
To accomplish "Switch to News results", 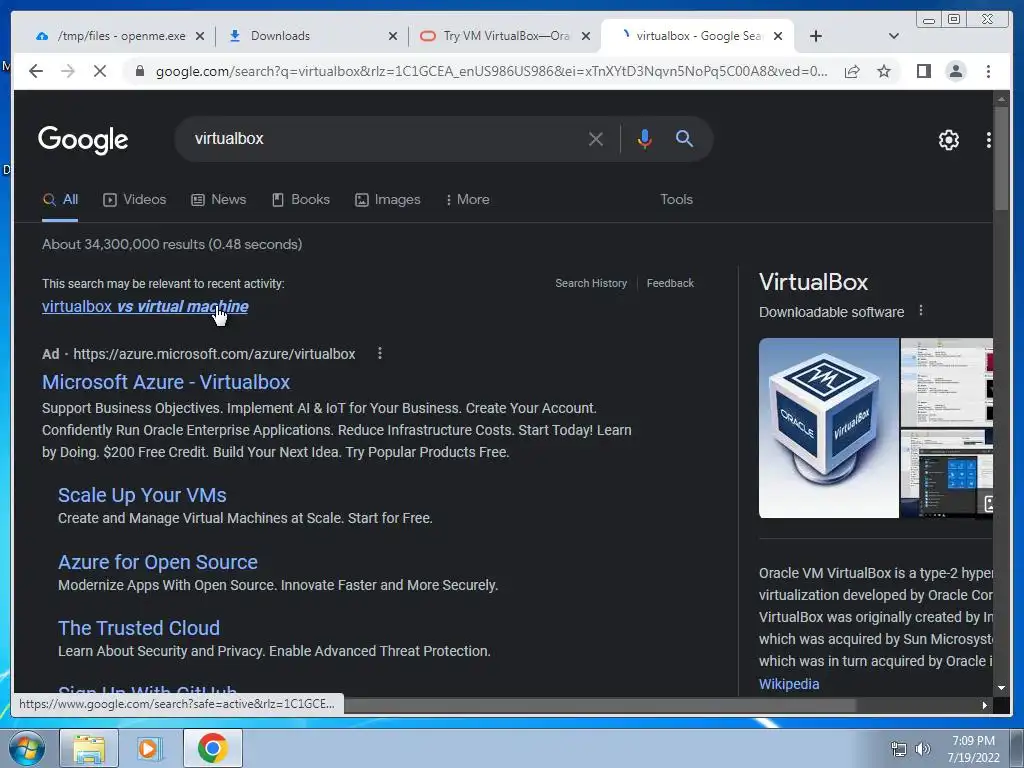I will (218, 200).
